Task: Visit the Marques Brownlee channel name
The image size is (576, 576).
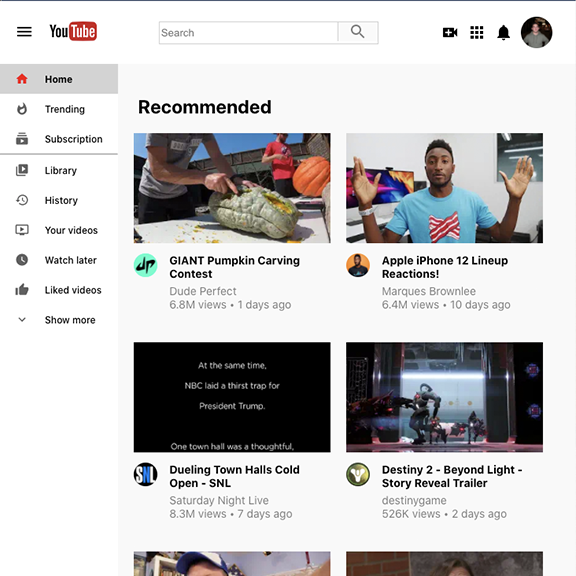Action: (429, 291)
